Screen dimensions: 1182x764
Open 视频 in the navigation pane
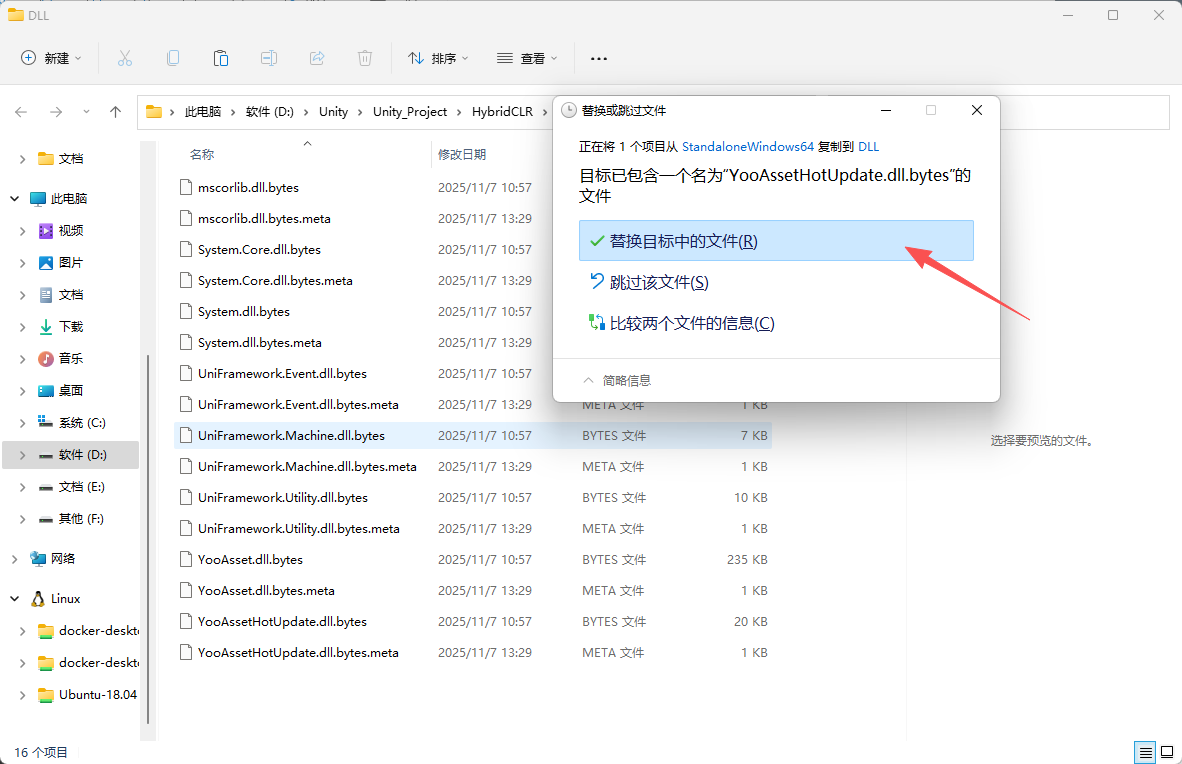point(70,231)
